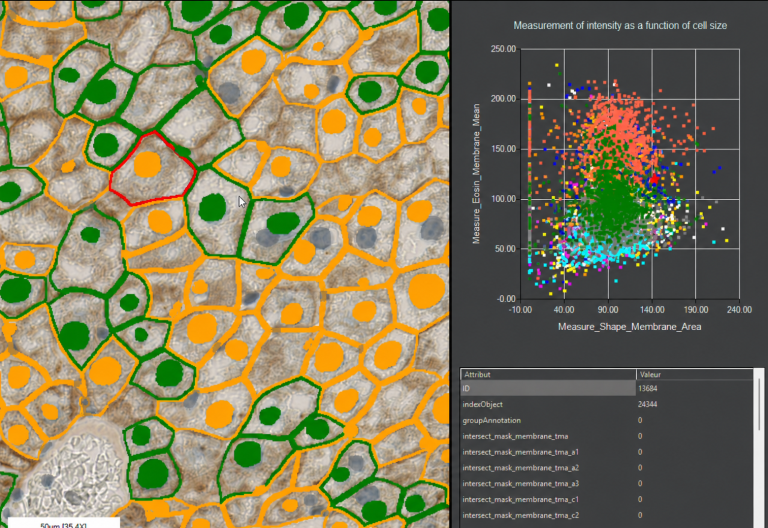Select the indexObject attribute row
This screenshot has height=528, width=768.
tap(608, 405)
